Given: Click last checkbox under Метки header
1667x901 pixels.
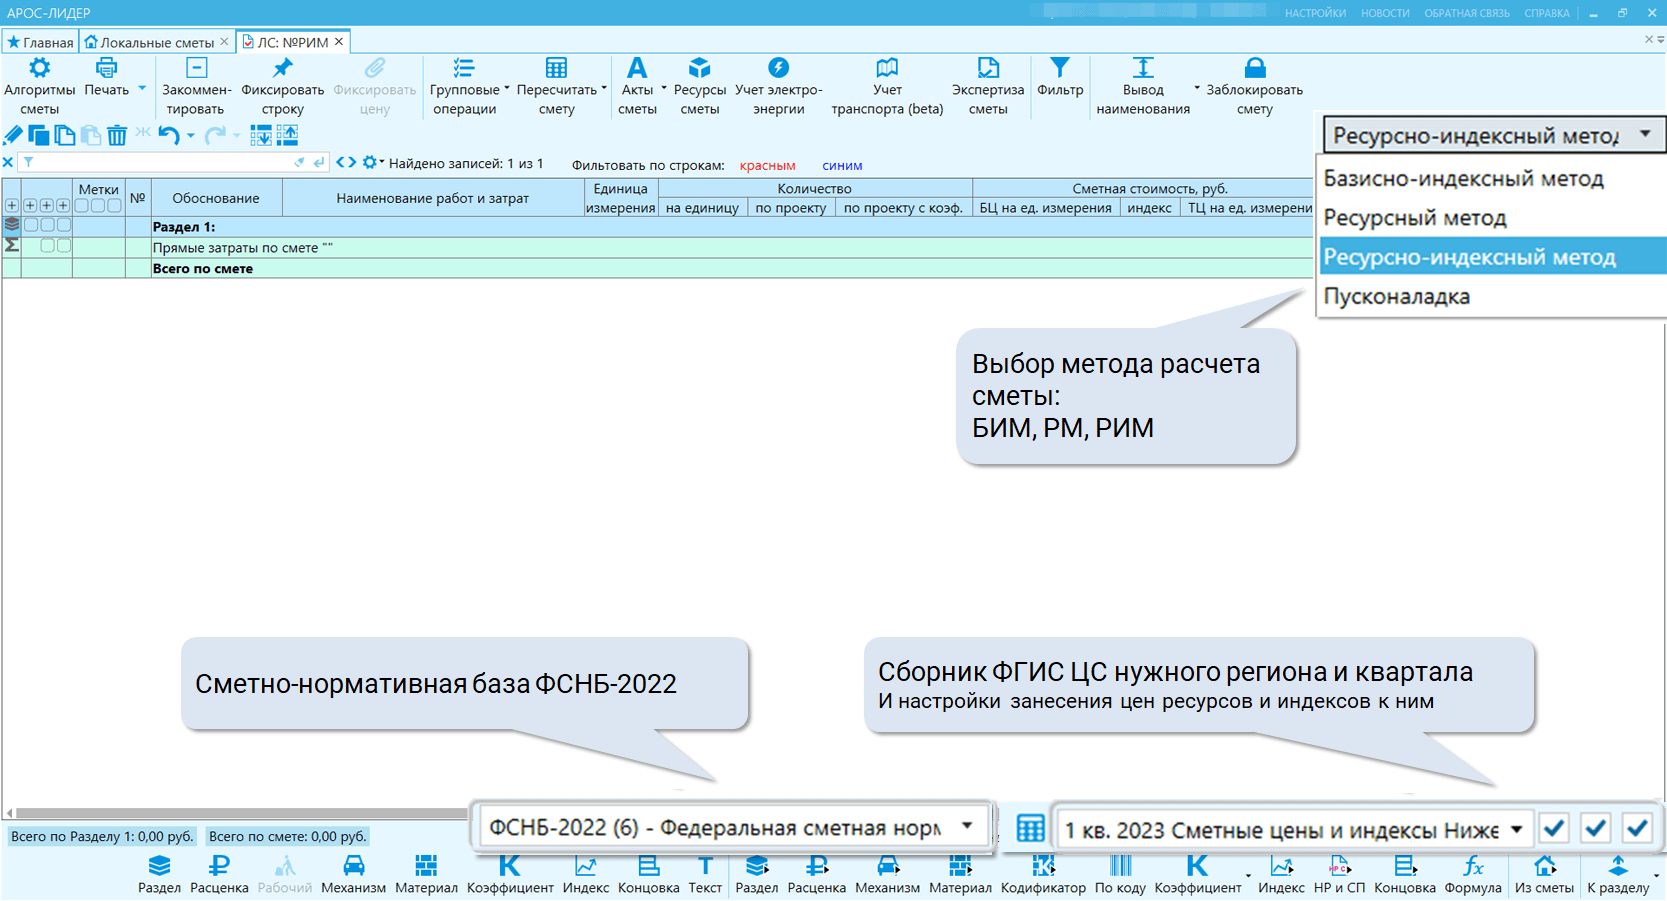Looking at the screenshot, I should 114,206.
